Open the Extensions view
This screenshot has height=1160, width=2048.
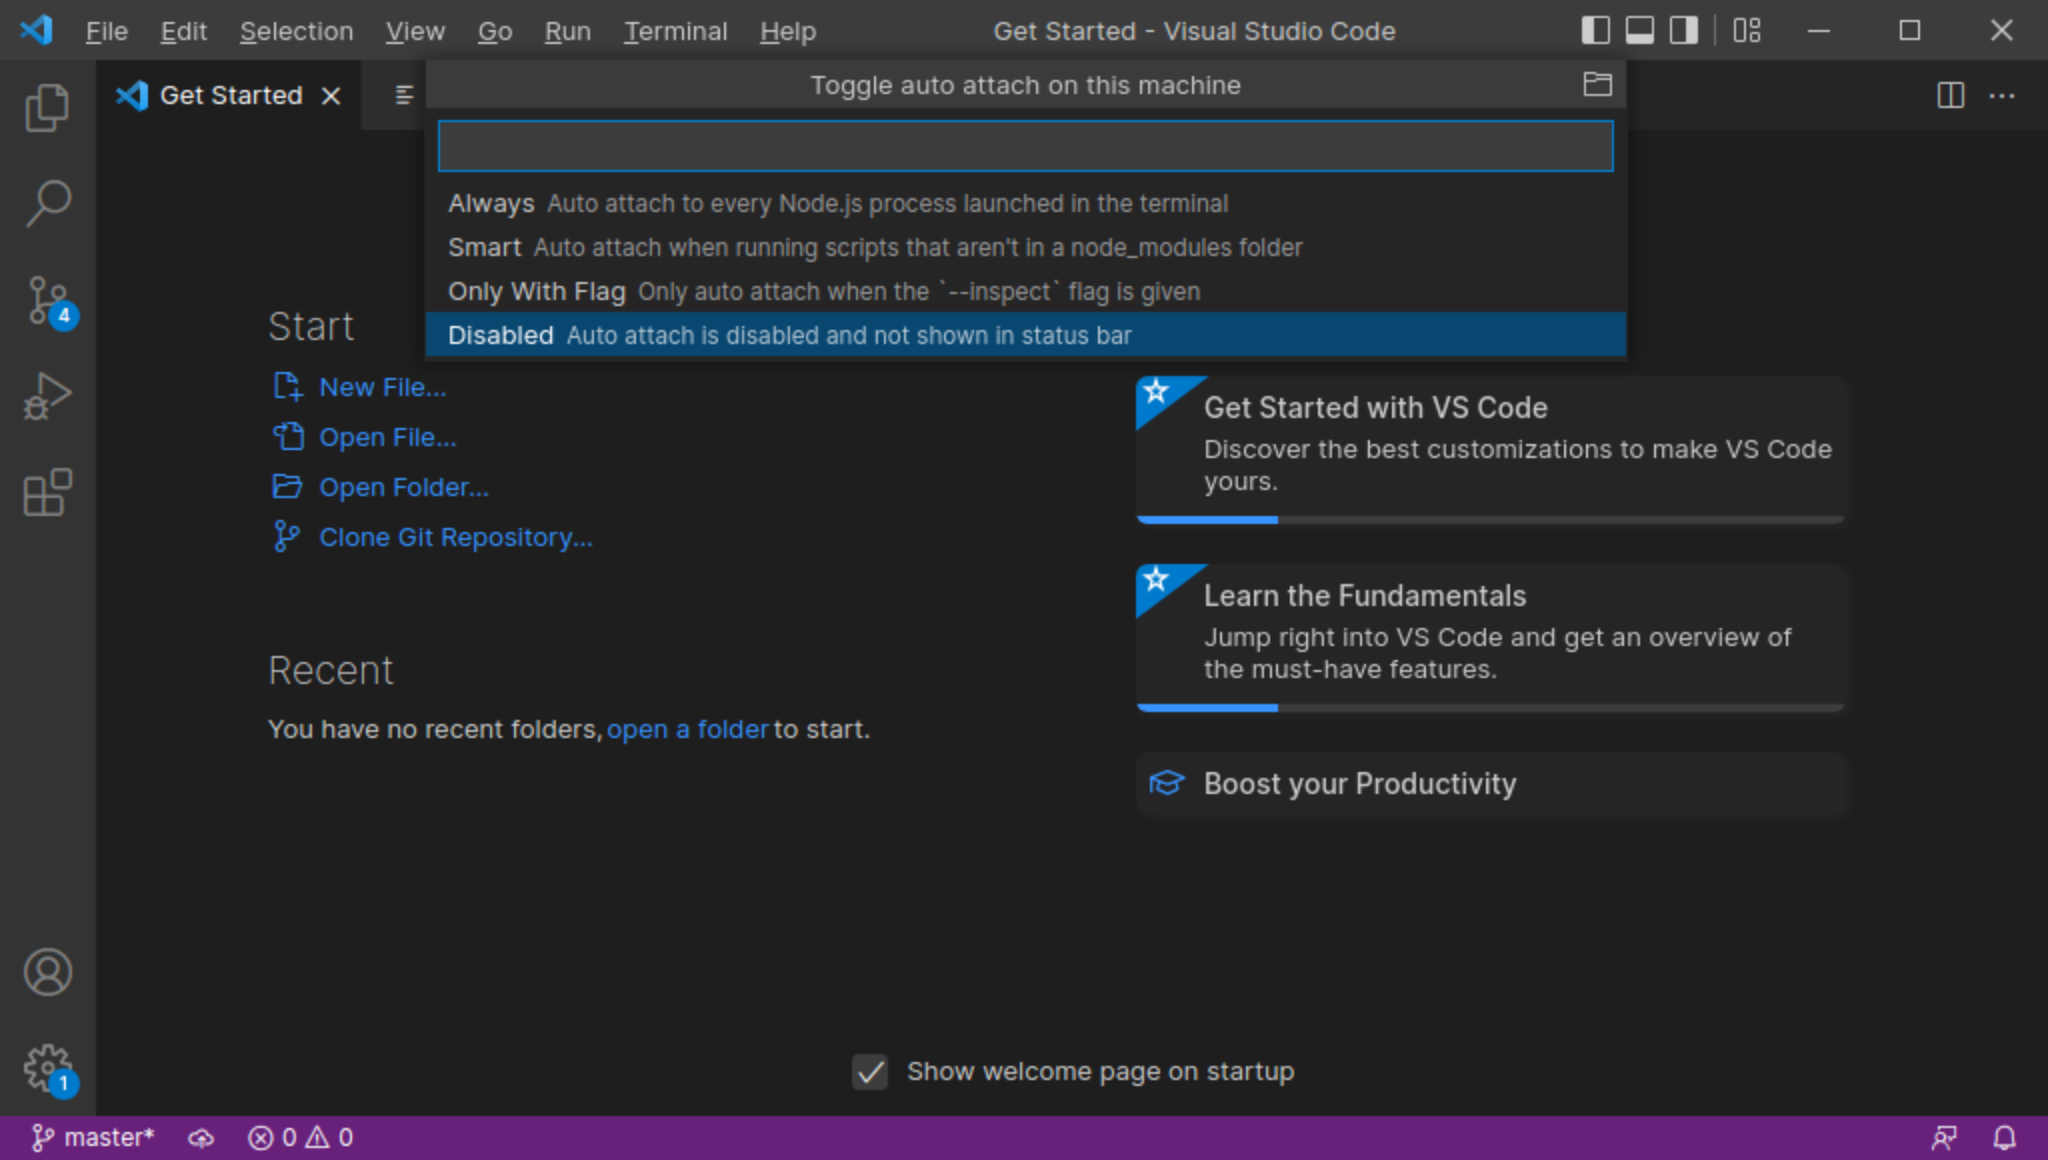[47, 492]
